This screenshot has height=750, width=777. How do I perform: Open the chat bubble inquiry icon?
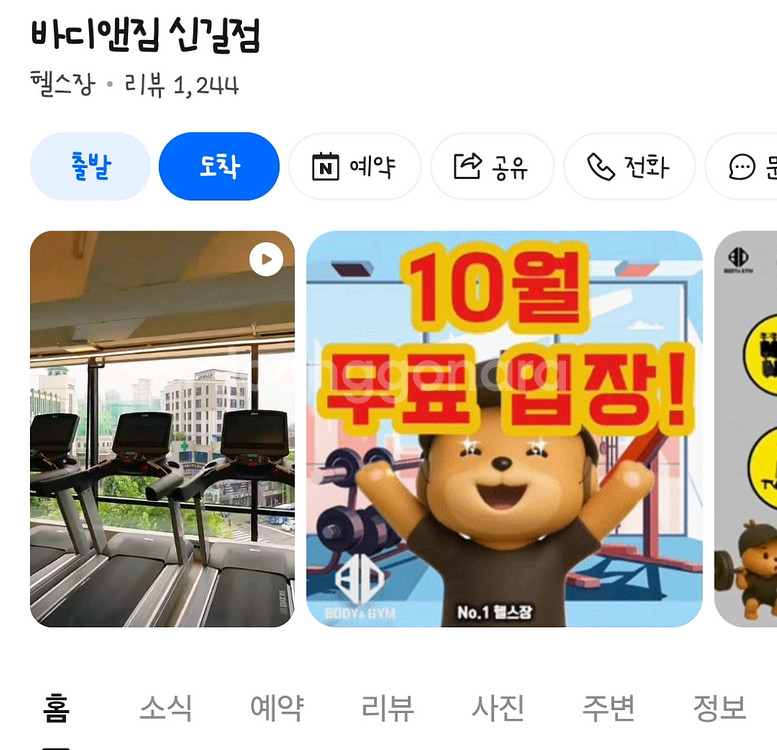coord(742,167)
